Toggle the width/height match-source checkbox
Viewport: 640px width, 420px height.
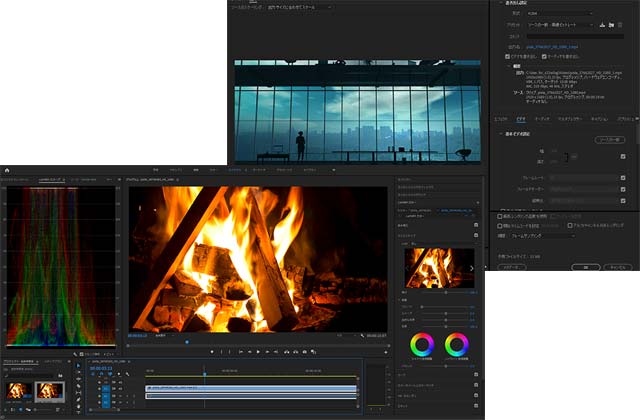click(623, 156)
